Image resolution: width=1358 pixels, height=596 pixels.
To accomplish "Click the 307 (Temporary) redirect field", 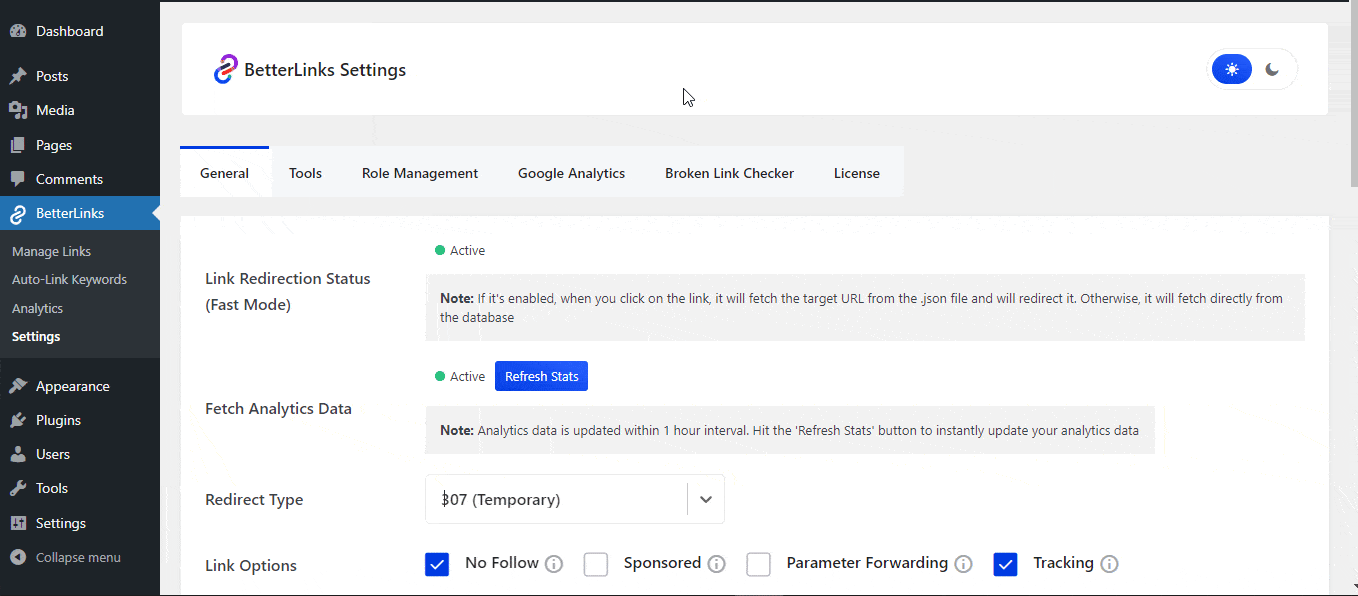I will 555,499.
